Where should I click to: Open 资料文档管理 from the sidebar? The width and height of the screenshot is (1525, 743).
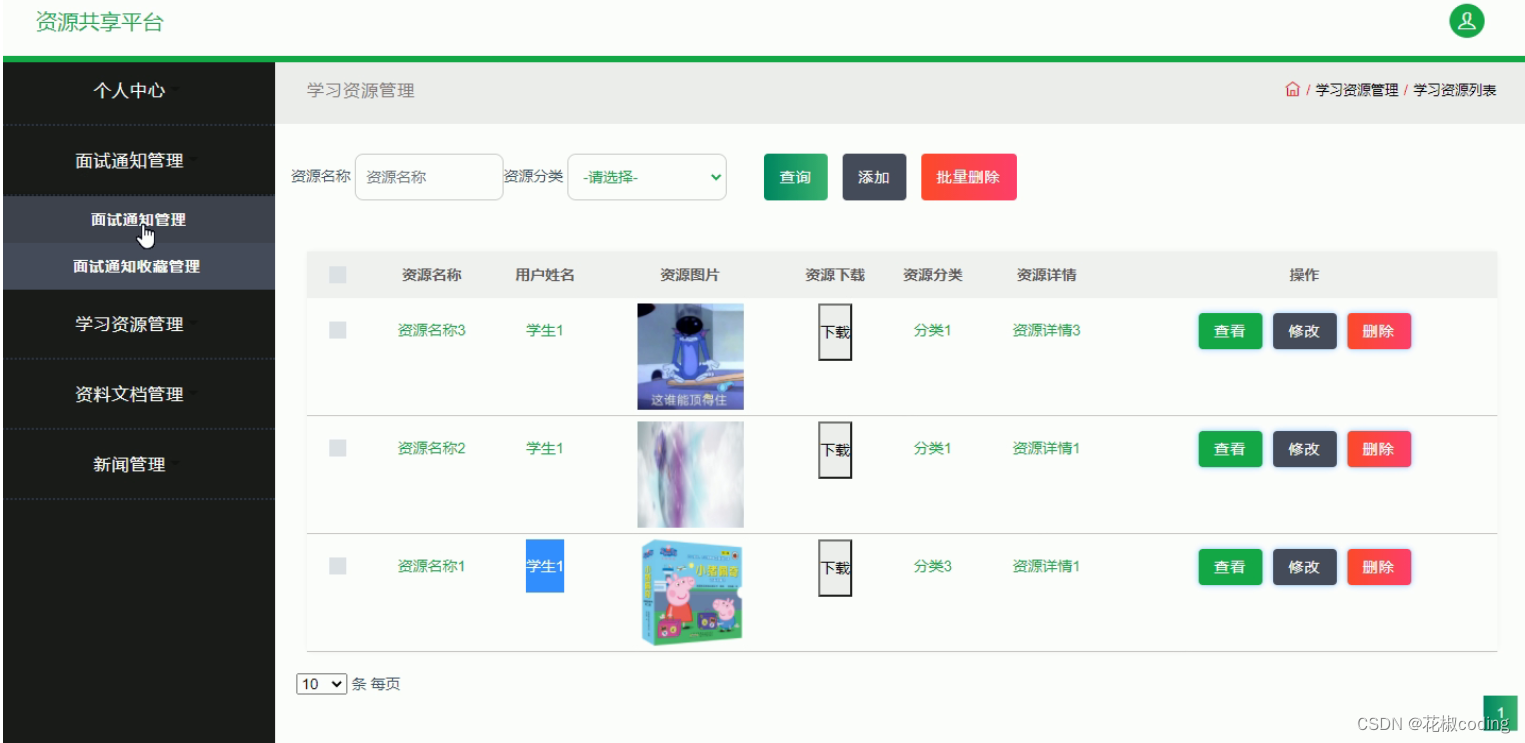click(x=127, y=394)
